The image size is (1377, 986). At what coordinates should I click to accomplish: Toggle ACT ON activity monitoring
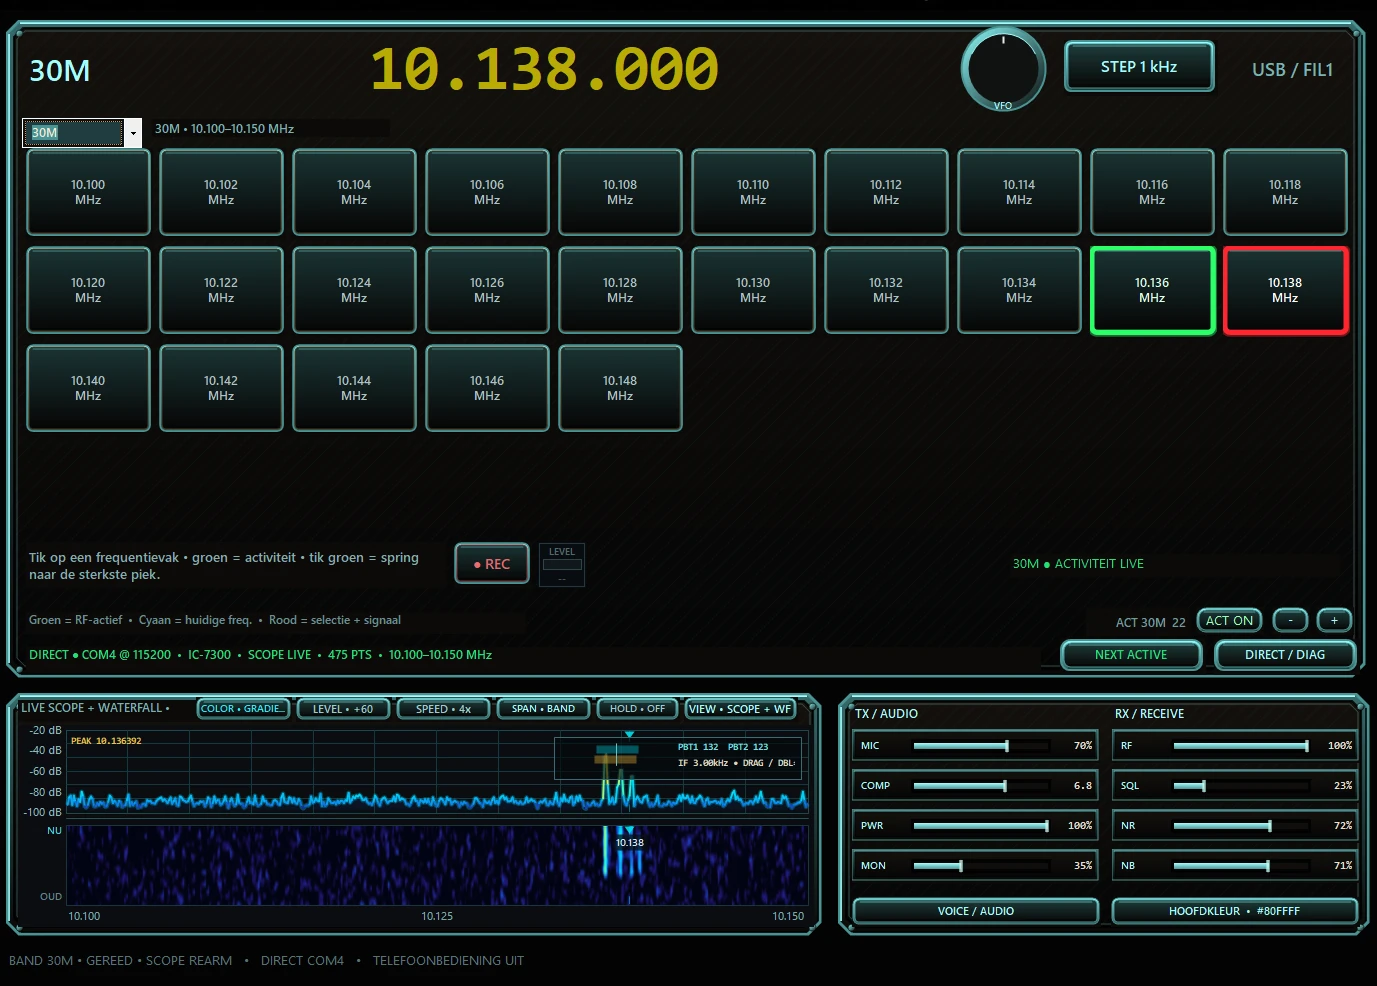(1229, 620)
